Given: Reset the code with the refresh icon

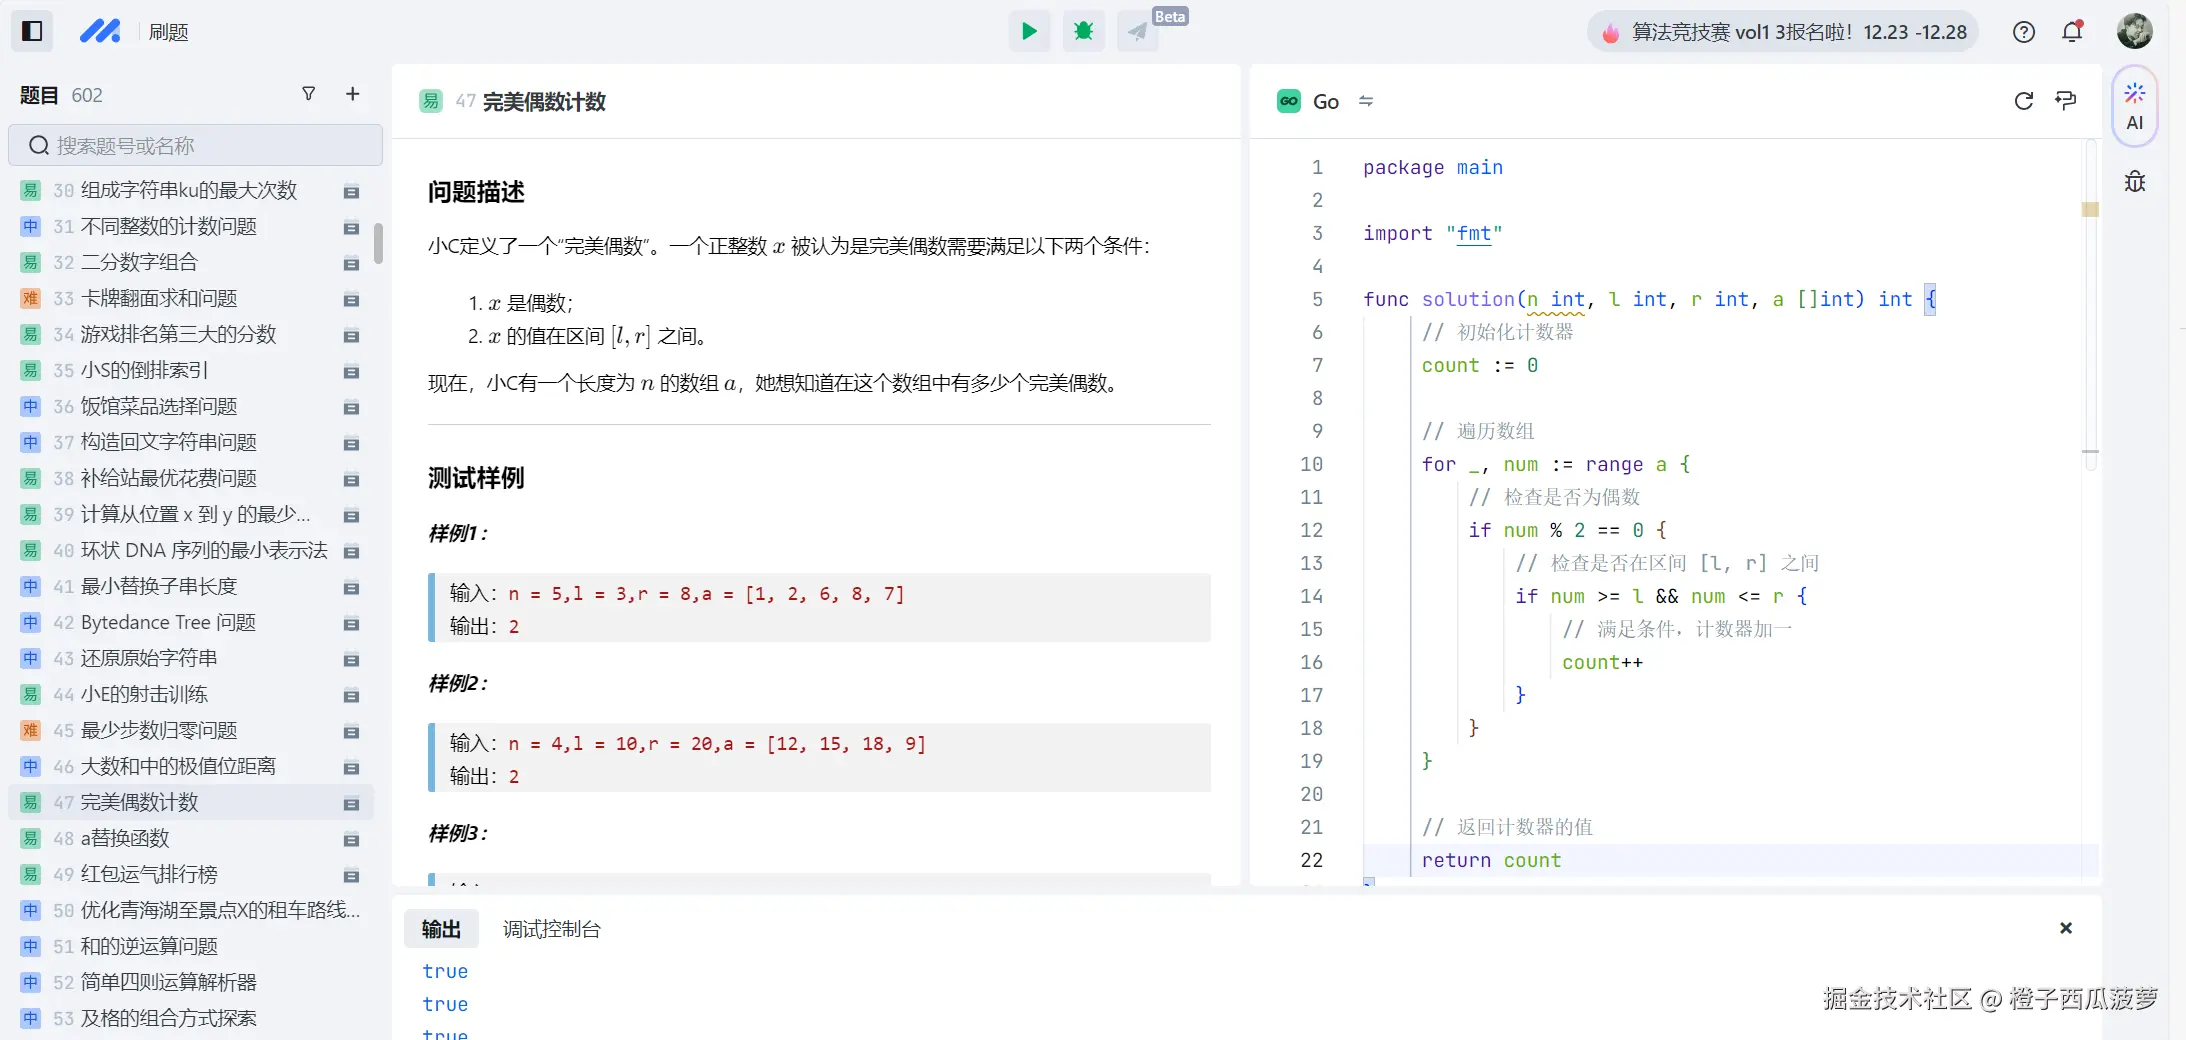Looking at the screenshot, I should pyautogui.click(x=2023, y=101).
